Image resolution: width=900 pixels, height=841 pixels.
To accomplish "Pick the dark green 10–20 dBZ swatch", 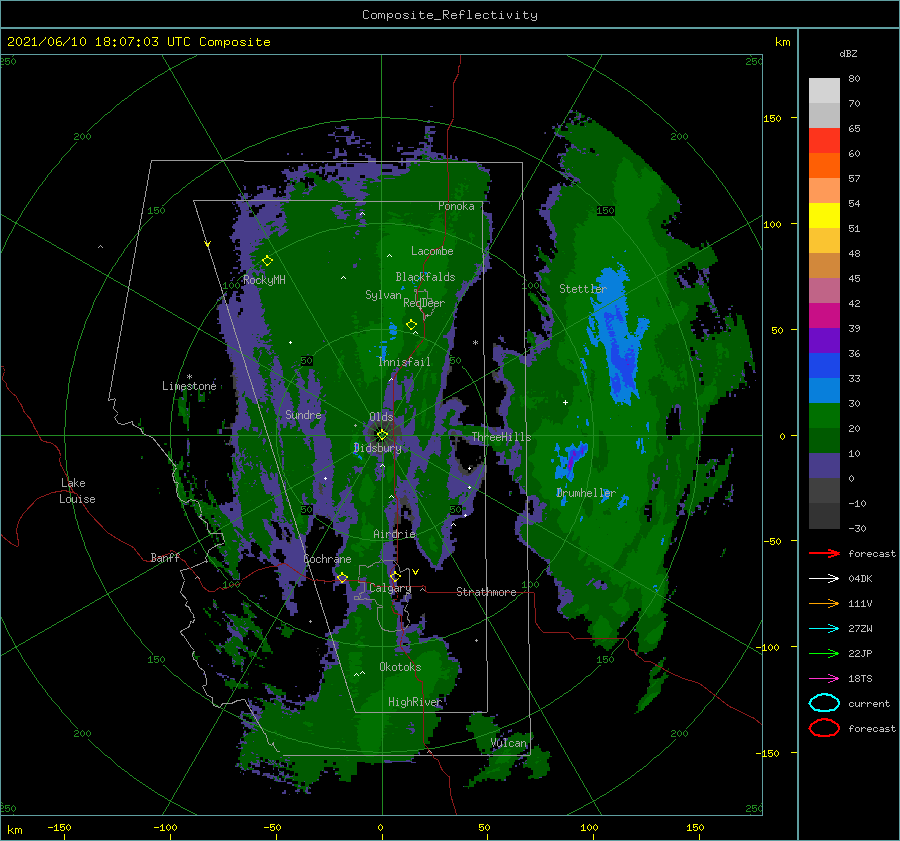I will [x=824, y=440].
